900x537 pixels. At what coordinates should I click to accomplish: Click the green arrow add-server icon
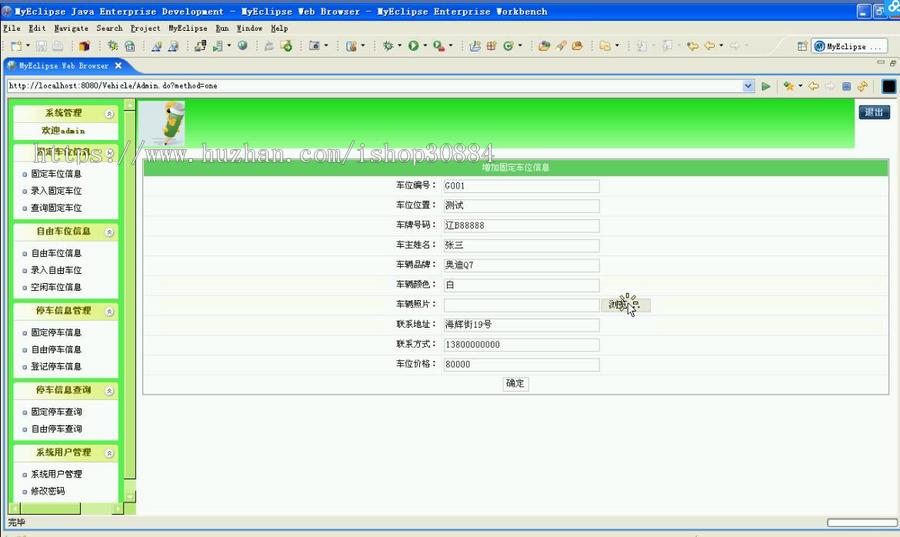coord(286,46)
